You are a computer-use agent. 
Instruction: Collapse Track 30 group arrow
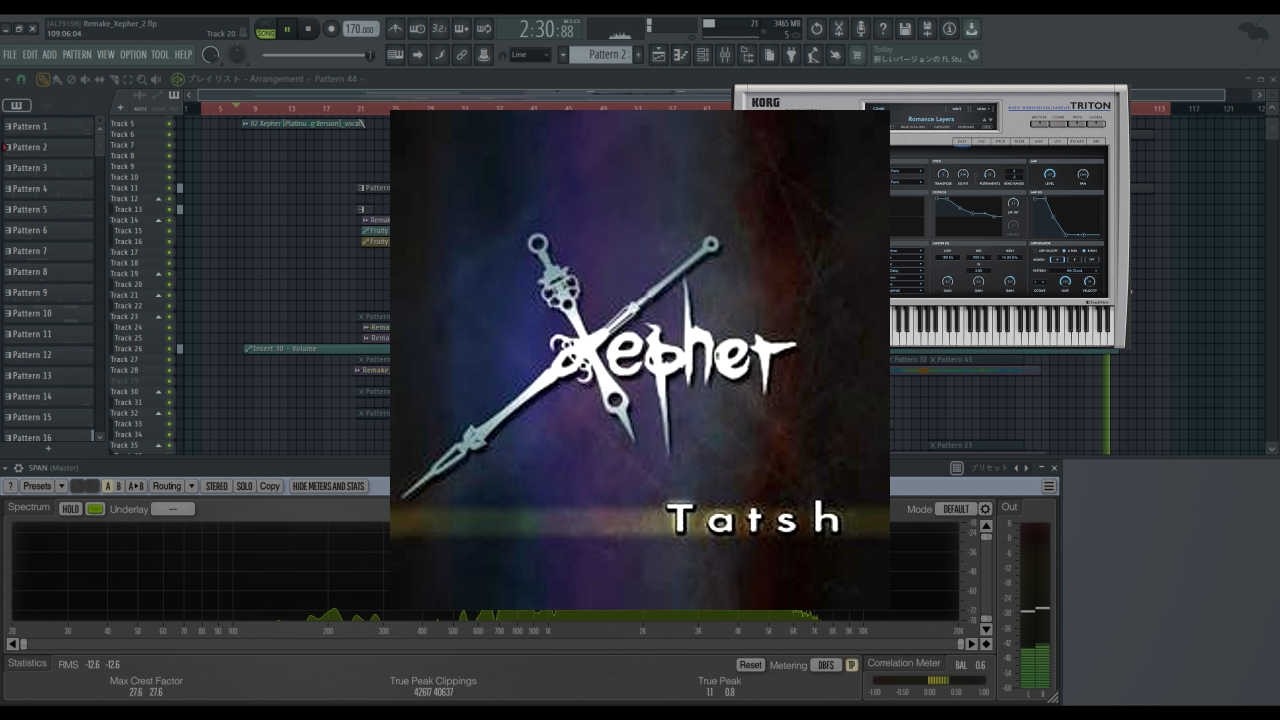pos(158,392)
